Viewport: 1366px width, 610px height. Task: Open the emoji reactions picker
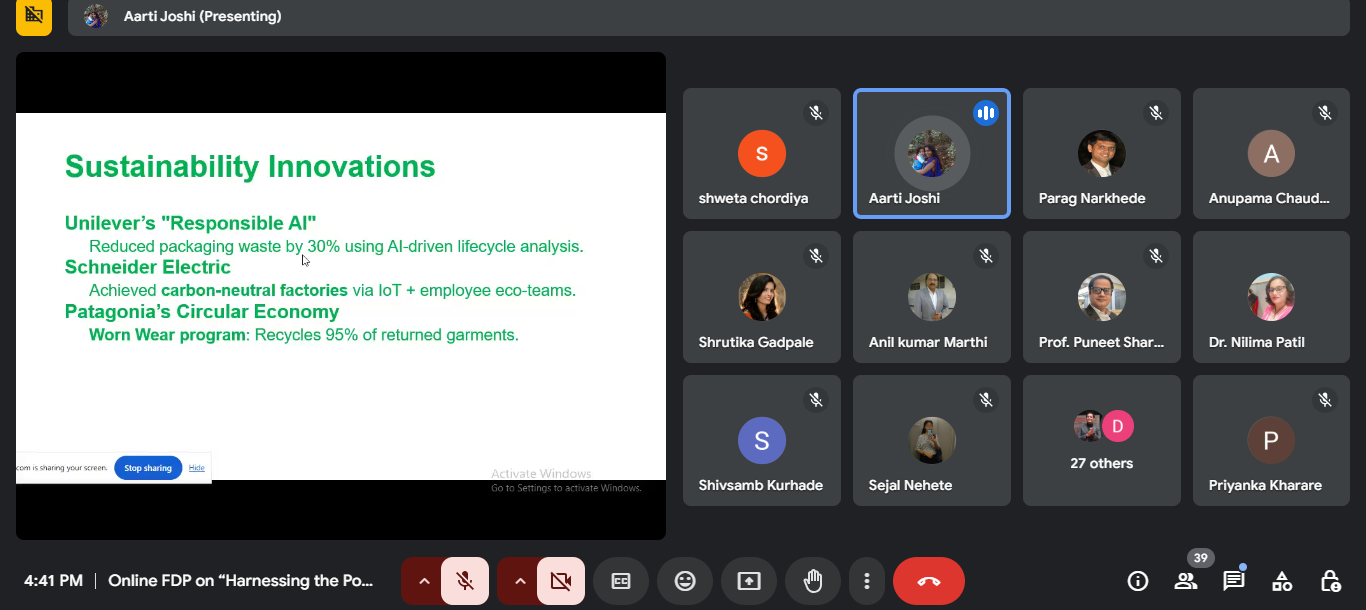pyautogui.click(x=685, y=581)
